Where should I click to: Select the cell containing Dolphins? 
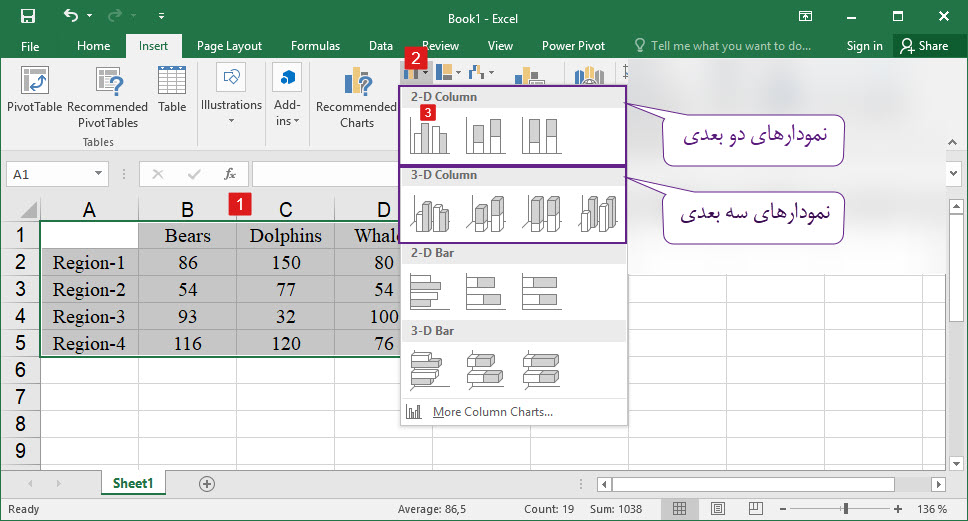[286, 235]
